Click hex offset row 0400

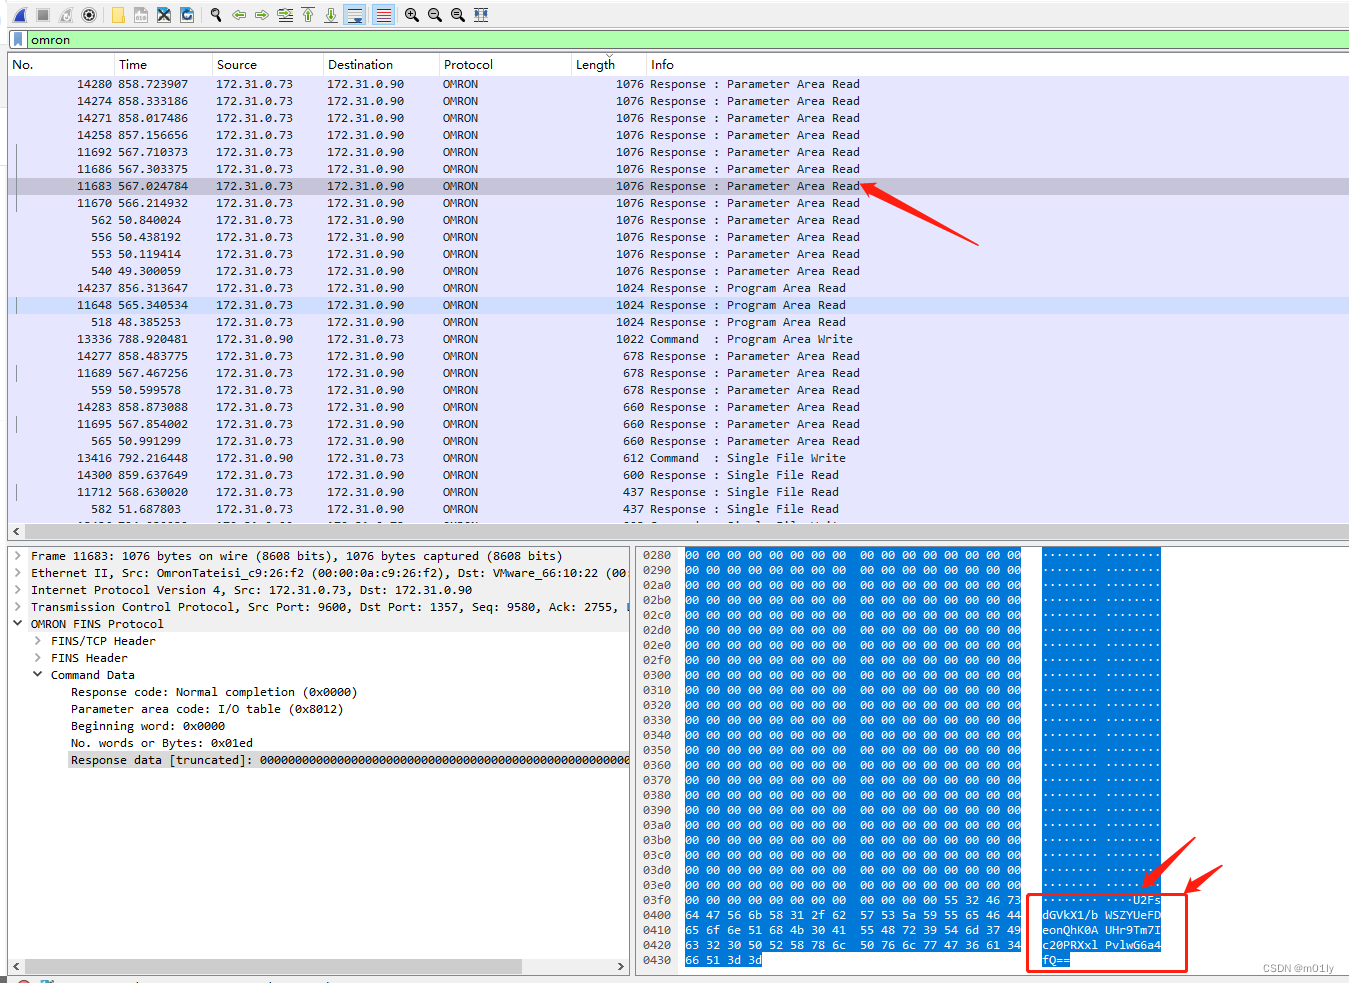(657, 915)
